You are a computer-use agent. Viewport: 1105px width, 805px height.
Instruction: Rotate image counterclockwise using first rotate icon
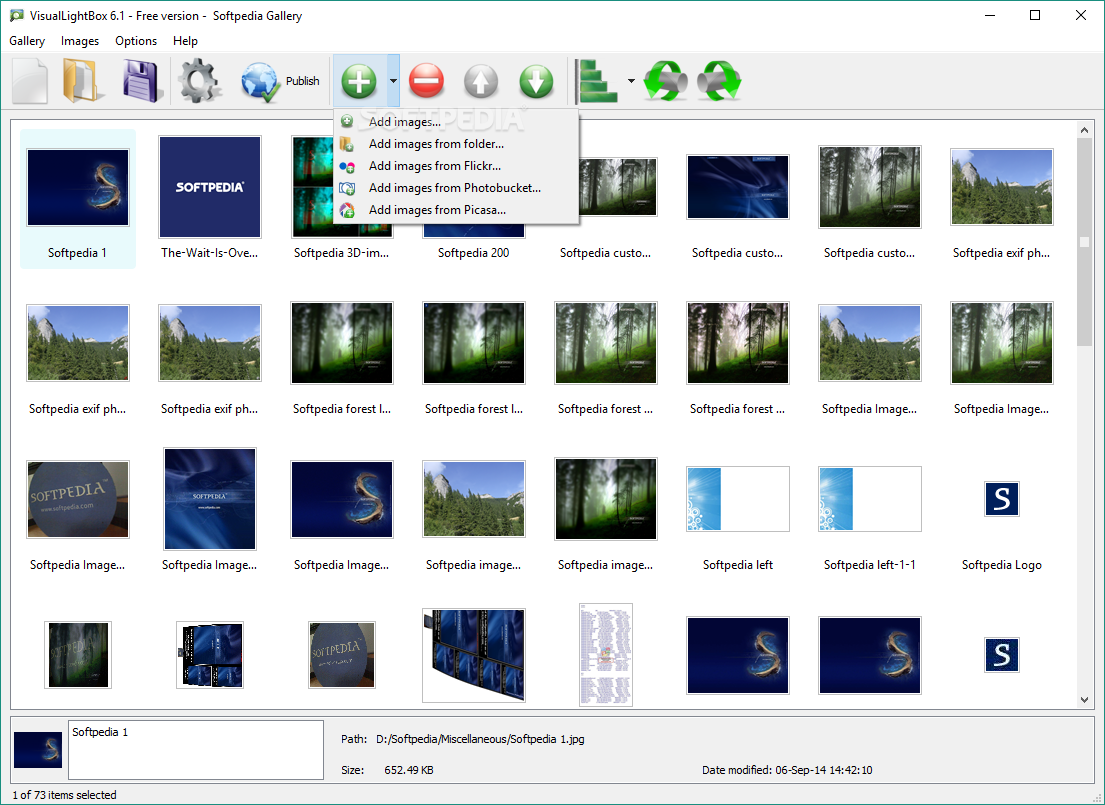pyautogui.click(x=665, y=81)
